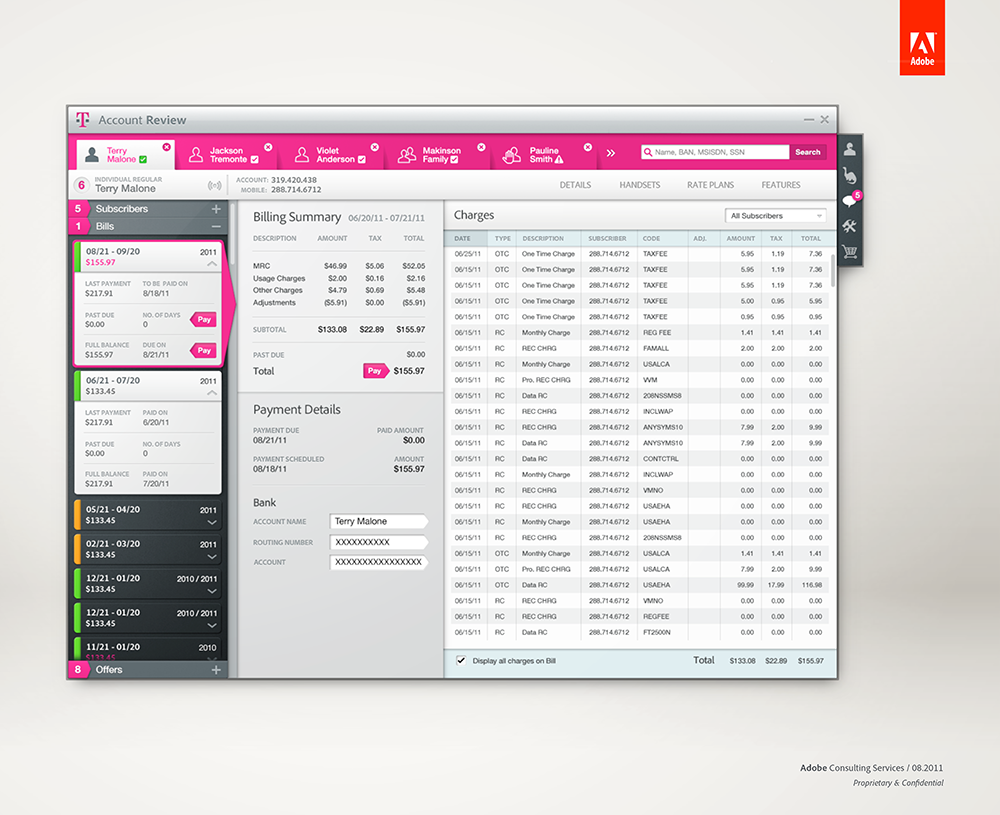
Task: Click the charges table scrollbar
Action: [833, 270]
